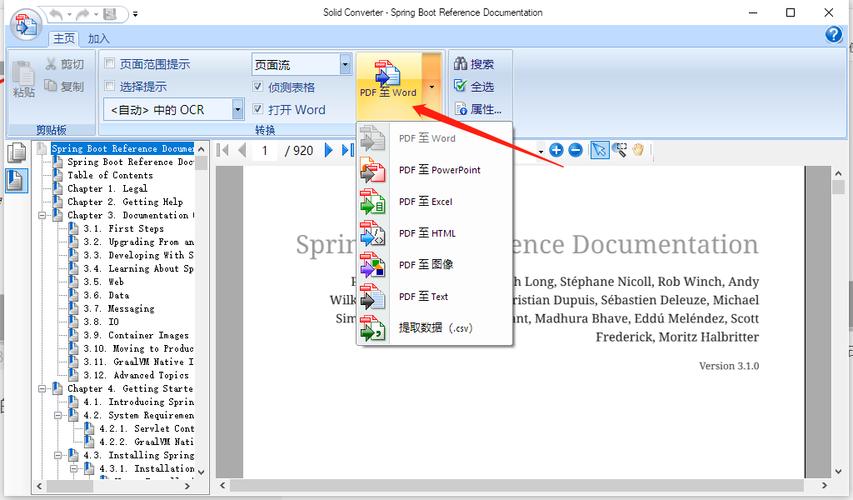
Task: Select 4.2.1. Servlet Containers bookmark
Action: coord(146,428)
